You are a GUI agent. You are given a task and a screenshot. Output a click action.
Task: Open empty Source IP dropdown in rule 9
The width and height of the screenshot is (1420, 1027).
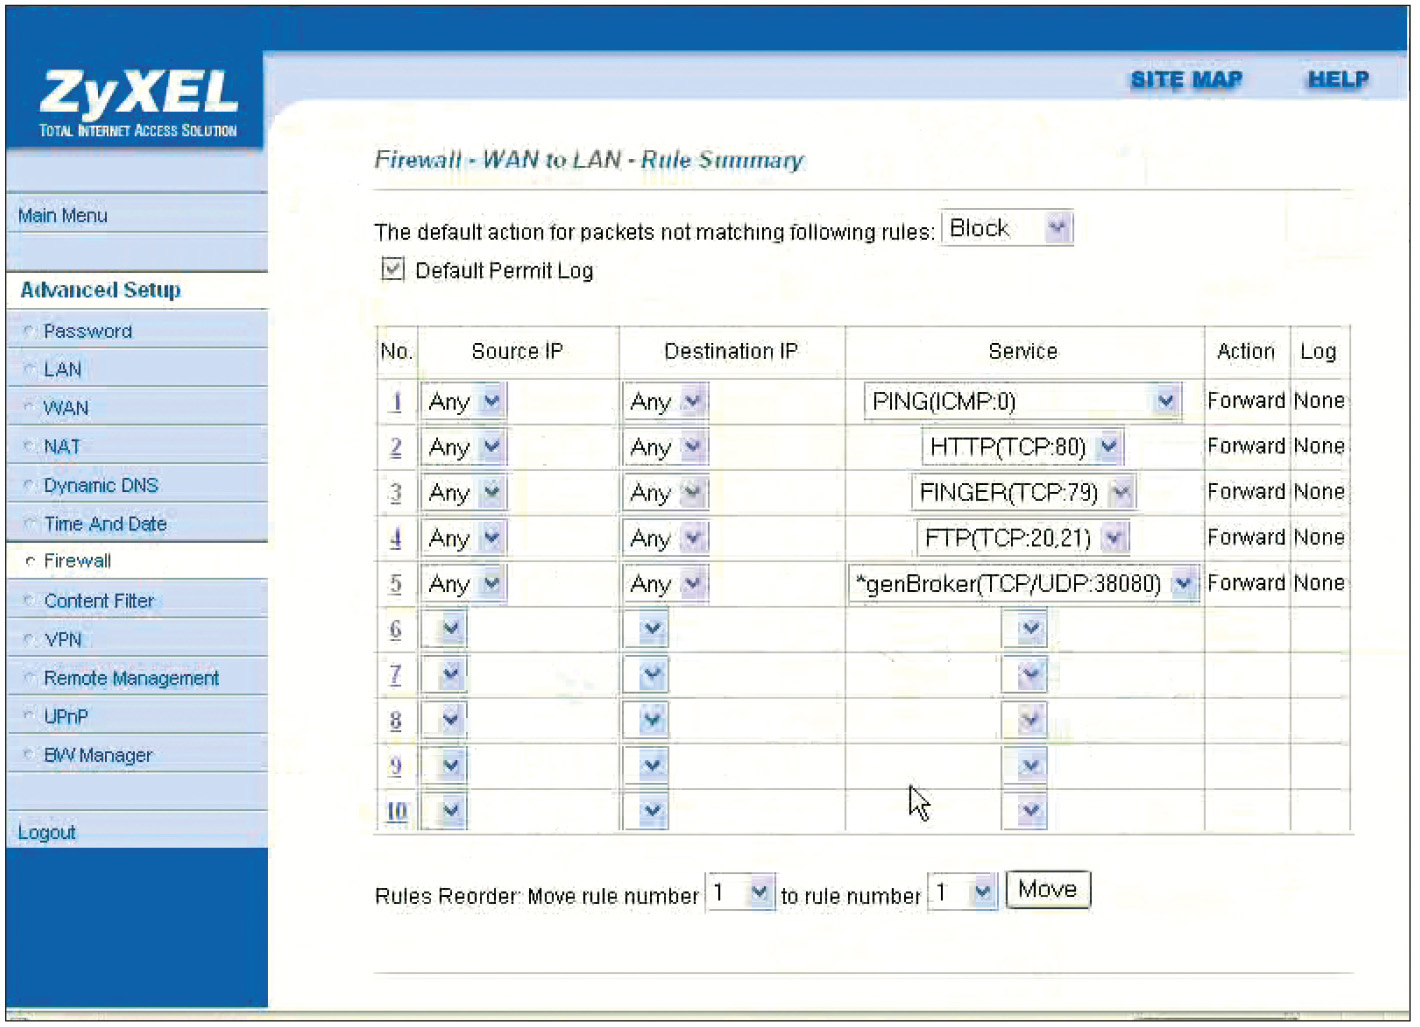[x=444, y=766]
